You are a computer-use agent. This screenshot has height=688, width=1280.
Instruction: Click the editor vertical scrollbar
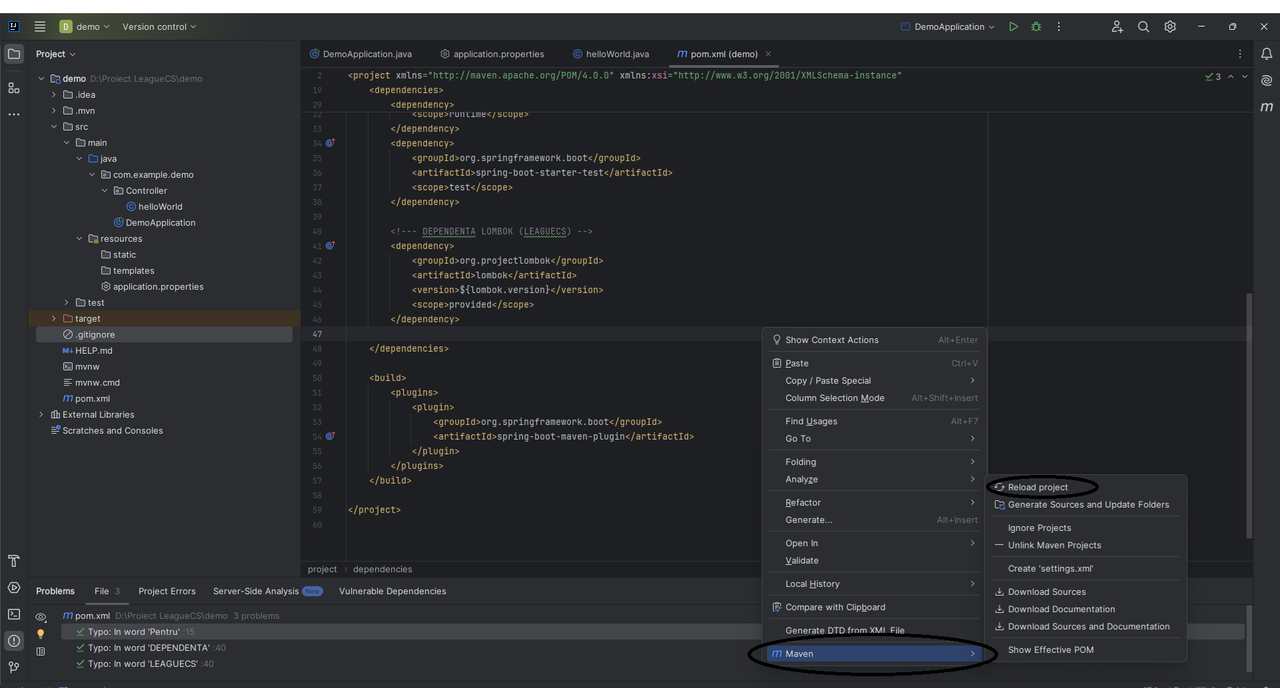click(x=1248, y=415)
